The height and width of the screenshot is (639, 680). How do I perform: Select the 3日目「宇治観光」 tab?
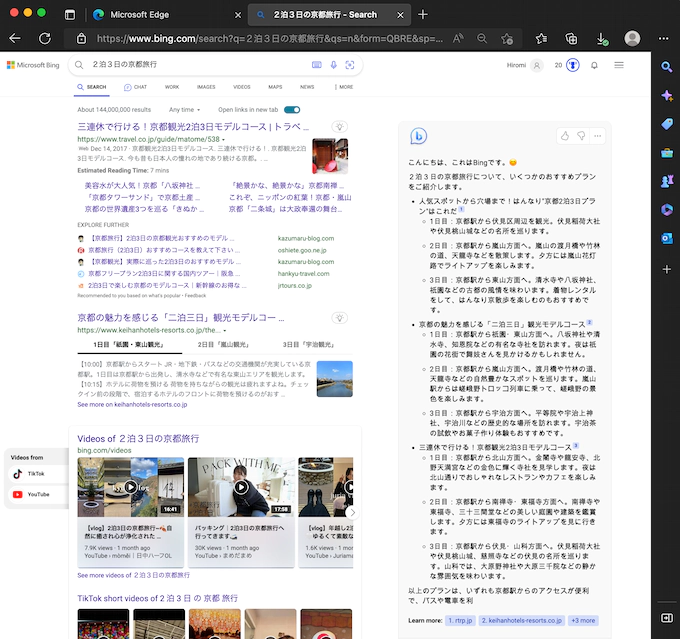pos(309,344)
